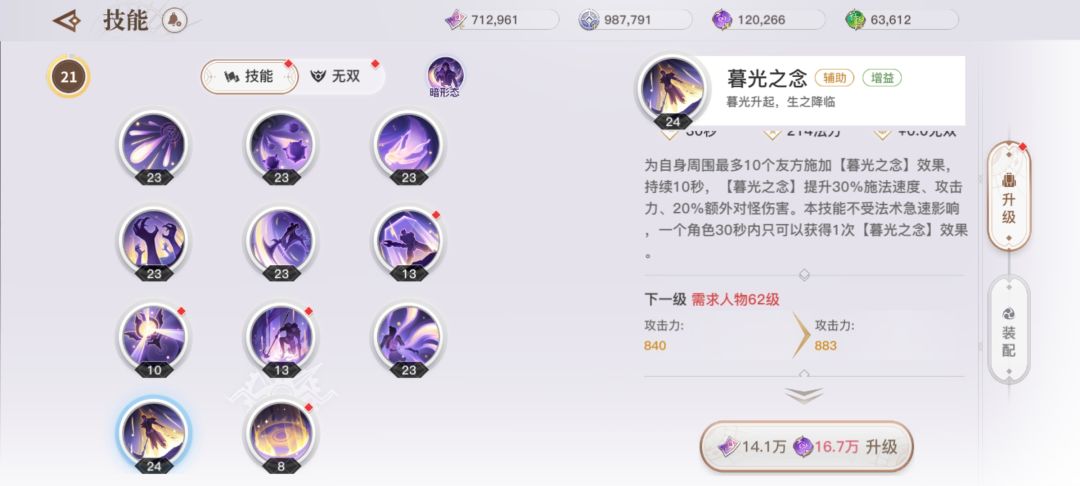The height and width of the screenshot is (486, 1080).
Task: Select the level 23 comet burst skill icon
Action: 154,147
